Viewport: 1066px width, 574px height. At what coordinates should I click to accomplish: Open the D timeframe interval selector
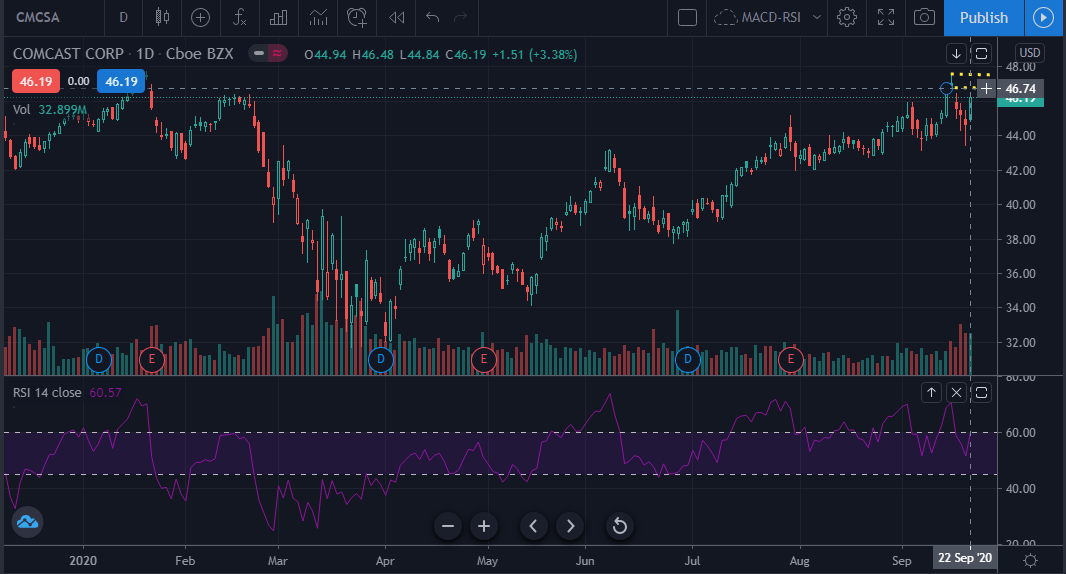point(123,17)
